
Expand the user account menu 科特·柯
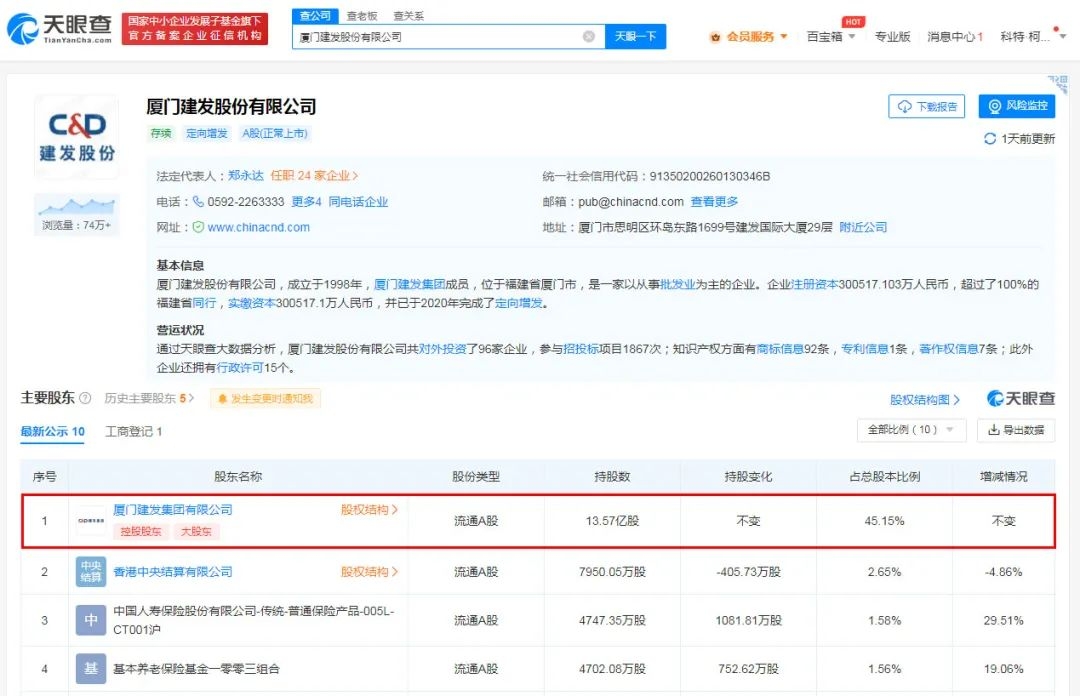click(x=1032, y=37)
